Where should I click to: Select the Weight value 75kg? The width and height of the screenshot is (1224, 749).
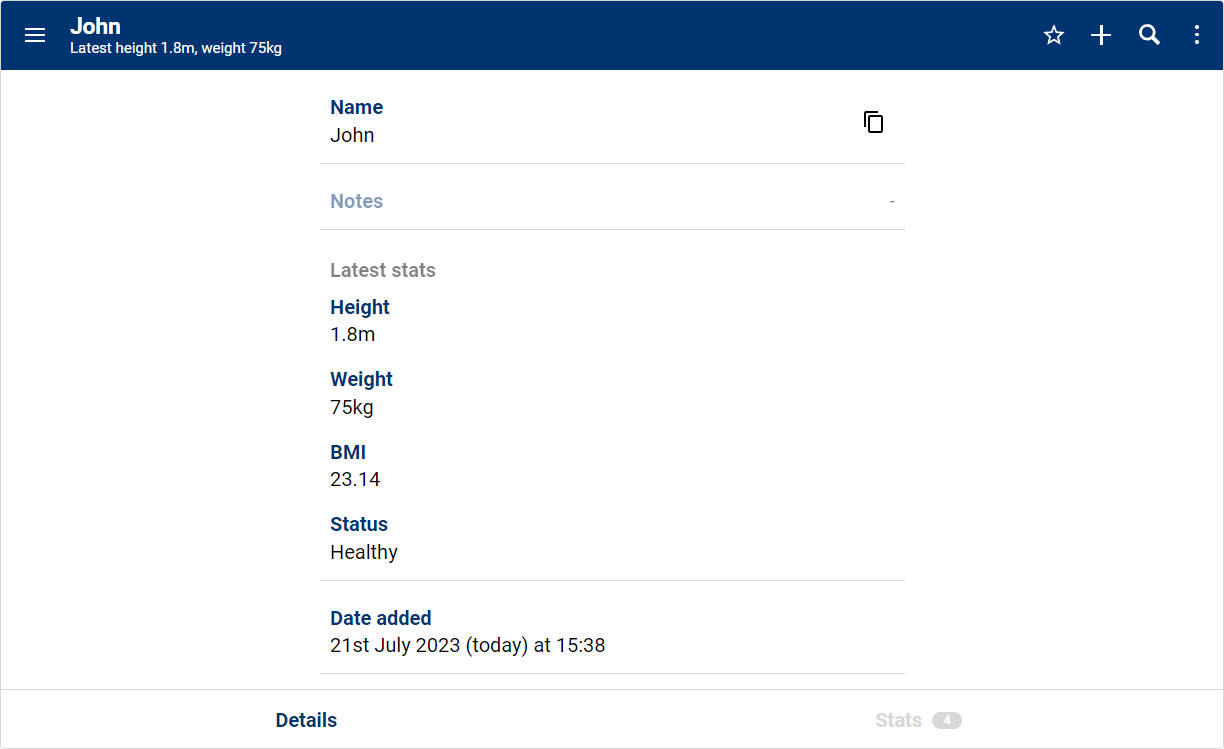click(x=351, y=407)
